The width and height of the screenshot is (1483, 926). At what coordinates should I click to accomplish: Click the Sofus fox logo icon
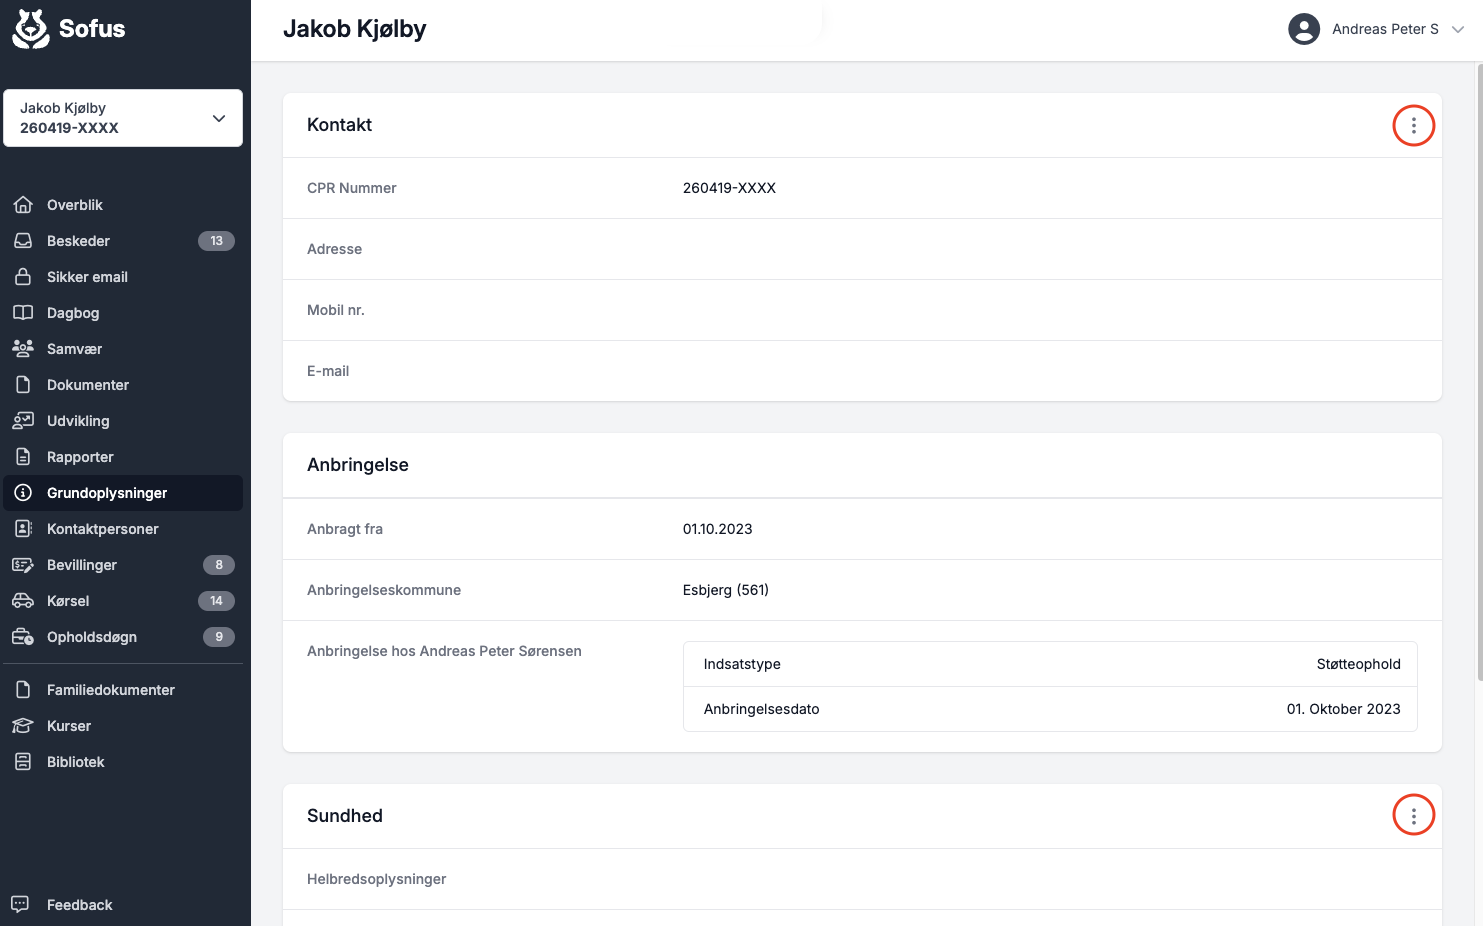pyautogui.click(x=30, y=29)
